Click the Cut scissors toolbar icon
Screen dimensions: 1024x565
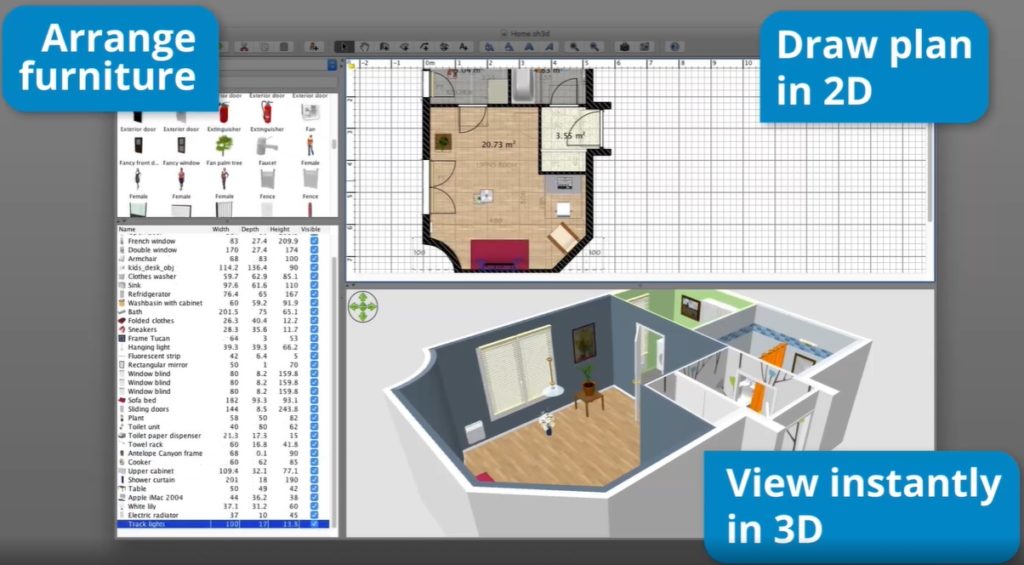pyautogui.click(x=244, y=47)
